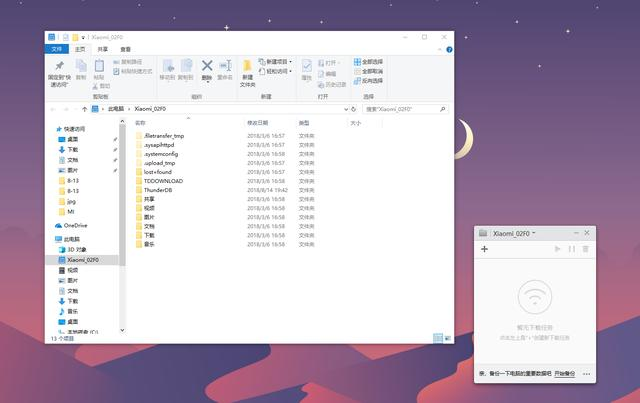Open the Share (共享) ribbon tab
This screenshot has height=403, width=640.
click(x=102, y=48)
